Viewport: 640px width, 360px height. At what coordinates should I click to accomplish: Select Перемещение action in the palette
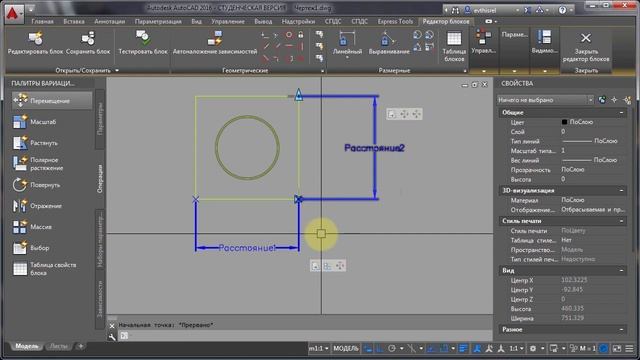pos(52,100)
